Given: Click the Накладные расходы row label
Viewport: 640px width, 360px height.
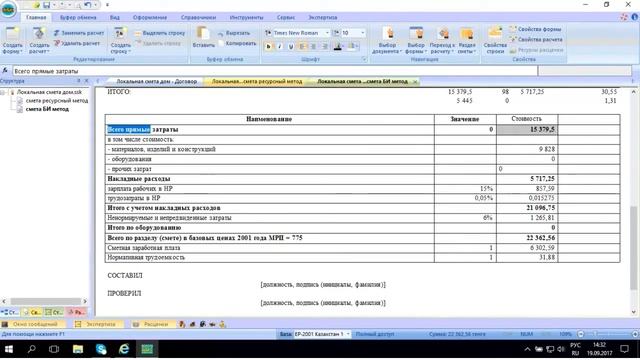Looking at the screenshot, I should (x=138, y=179).
